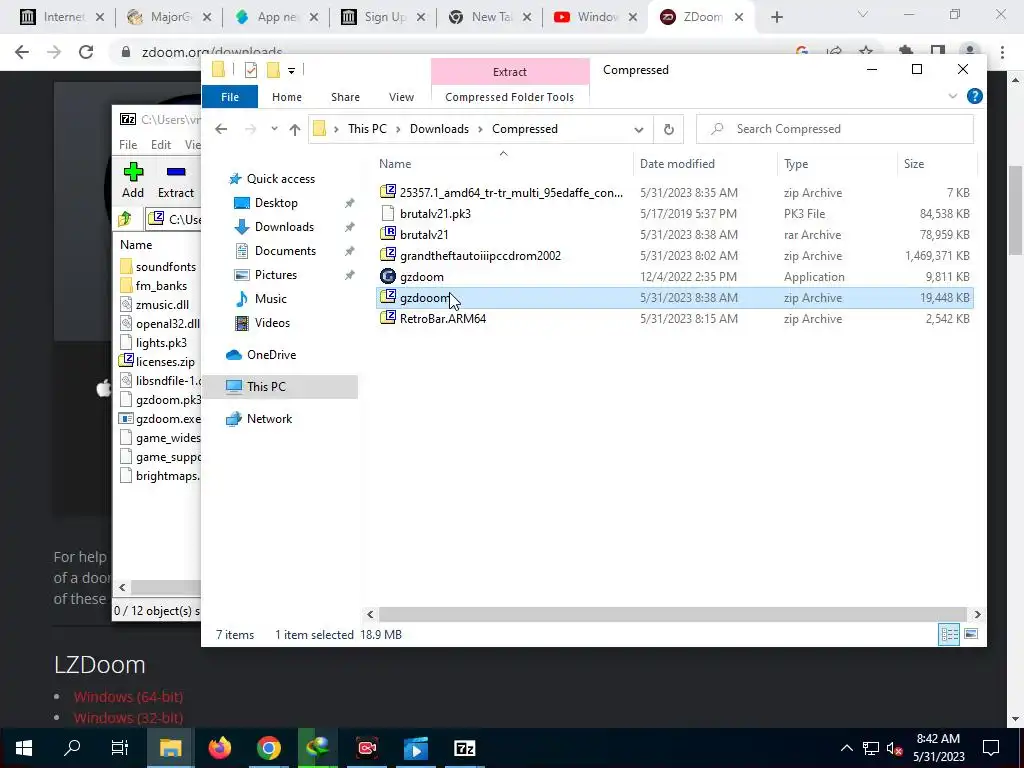Click volume icon in system tray

(x=894, y=748)
